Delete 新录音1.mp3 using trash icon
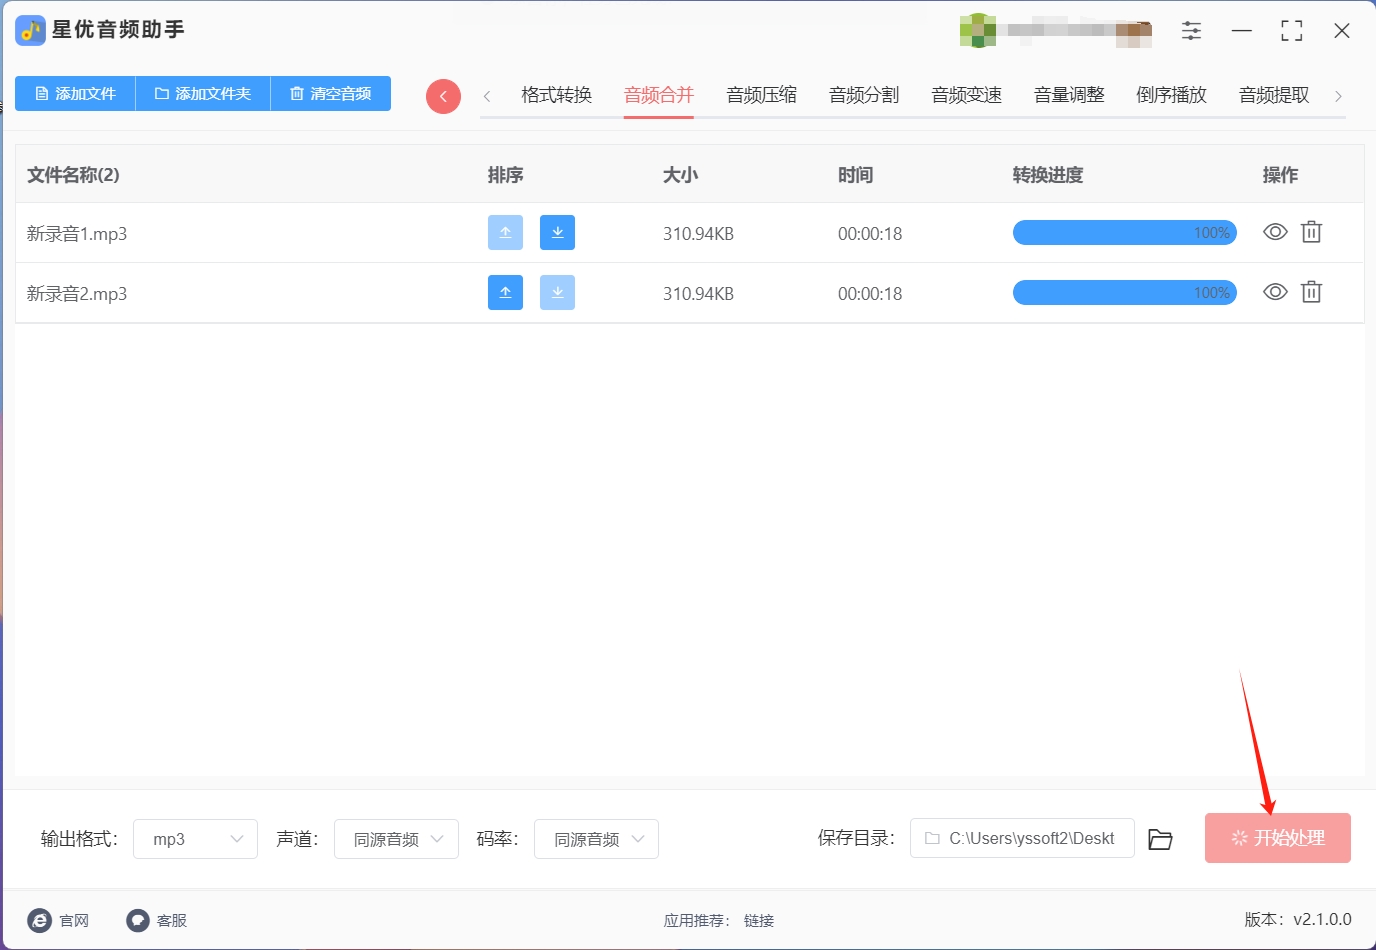The width and height of the screenshot is (1376, 950). pos(1311,232)
